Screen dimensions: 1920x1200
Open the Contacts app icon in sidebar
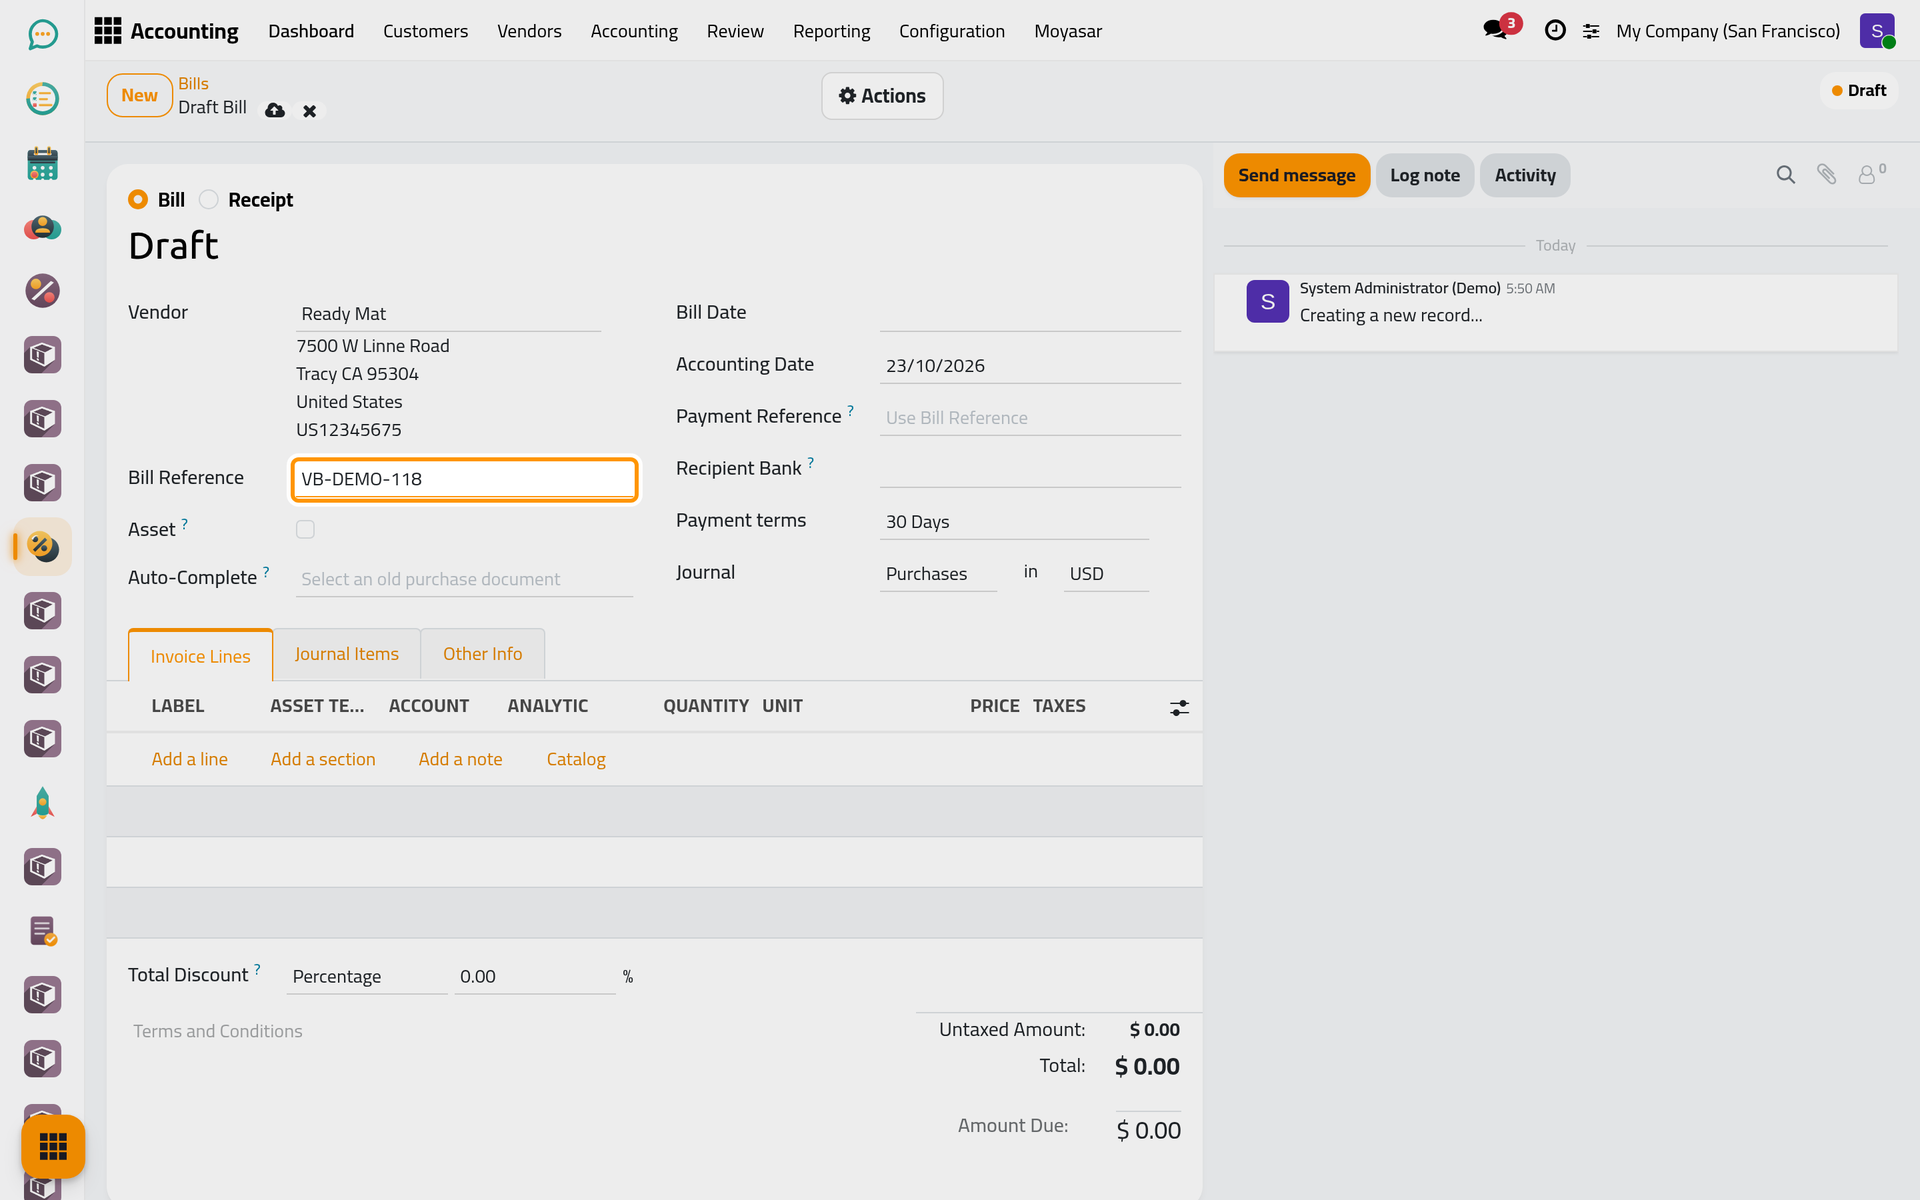(42, 227)
